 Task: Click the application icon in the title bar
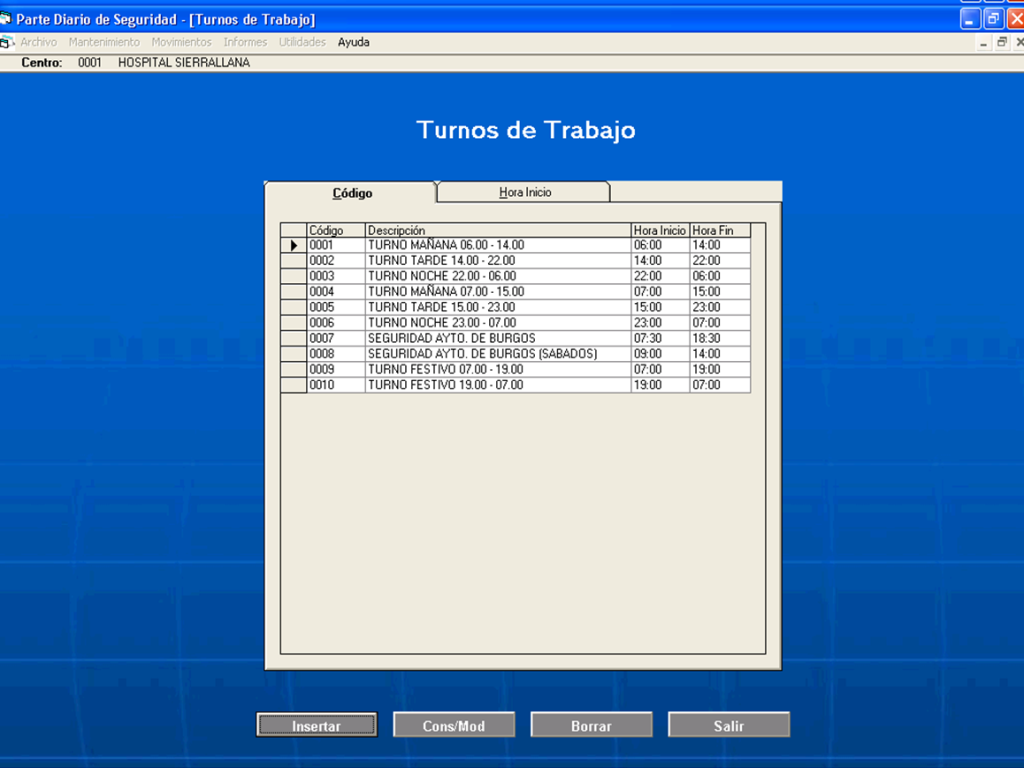point(7,20)
